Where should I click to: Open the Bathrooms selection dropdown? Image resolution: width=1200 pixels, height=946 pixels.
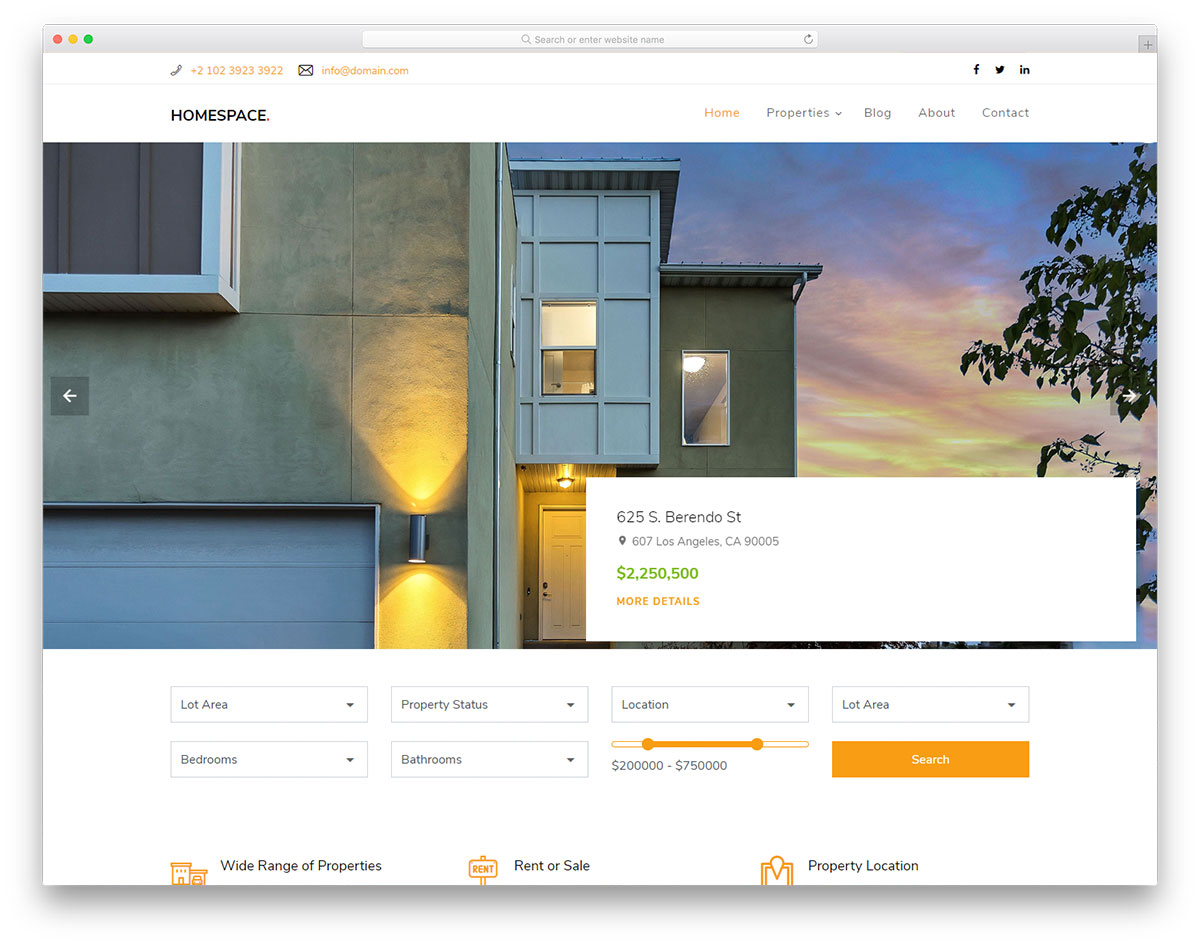click(489, 759)
